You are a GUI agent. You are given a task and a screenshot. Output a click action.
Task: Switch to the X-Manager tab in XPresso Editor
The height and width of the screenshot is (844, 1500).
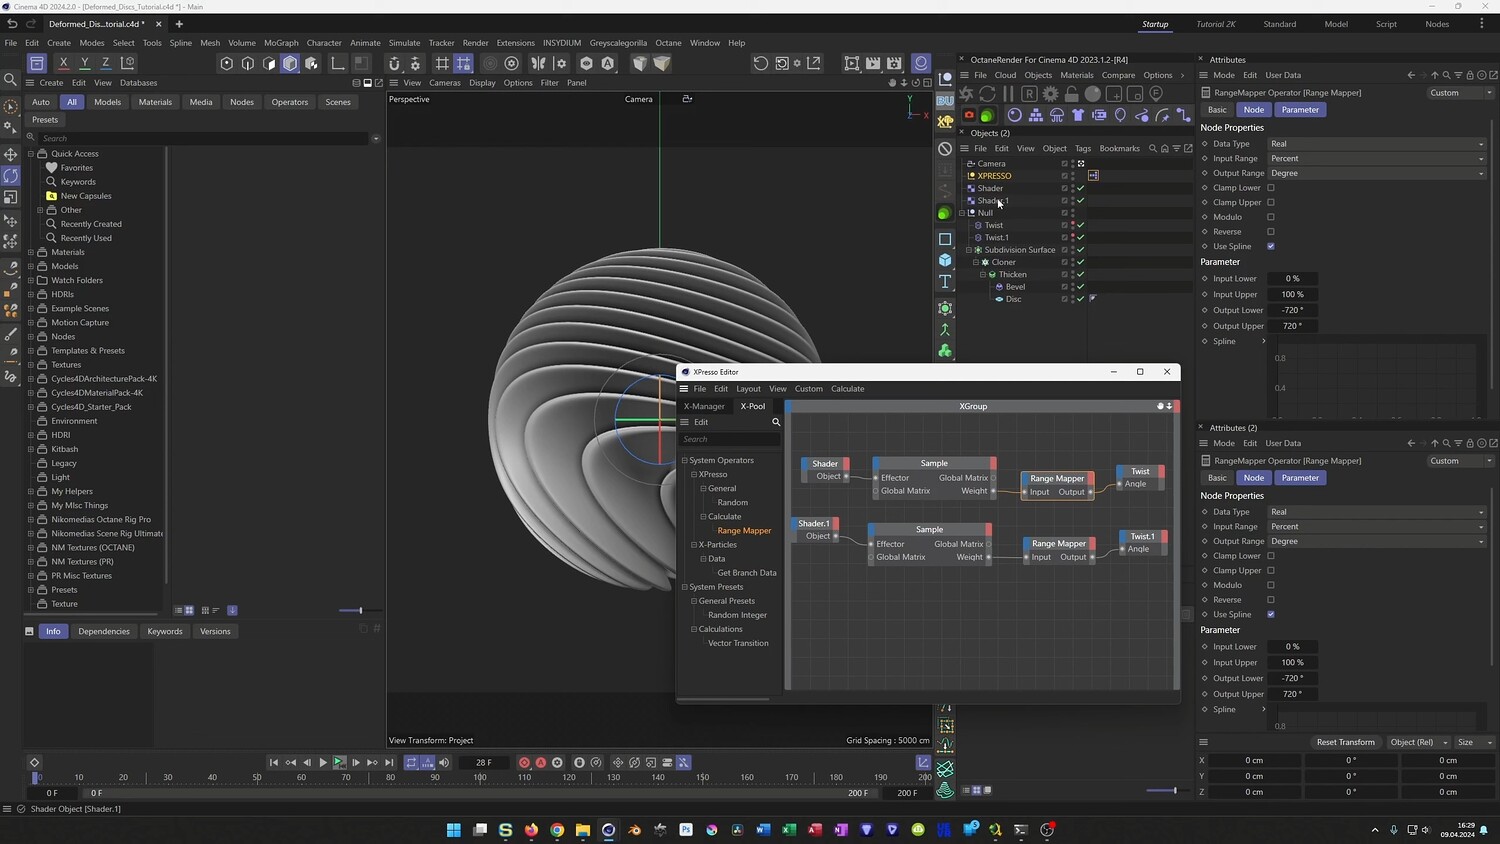pyautogui.click(x=704, y=406)
